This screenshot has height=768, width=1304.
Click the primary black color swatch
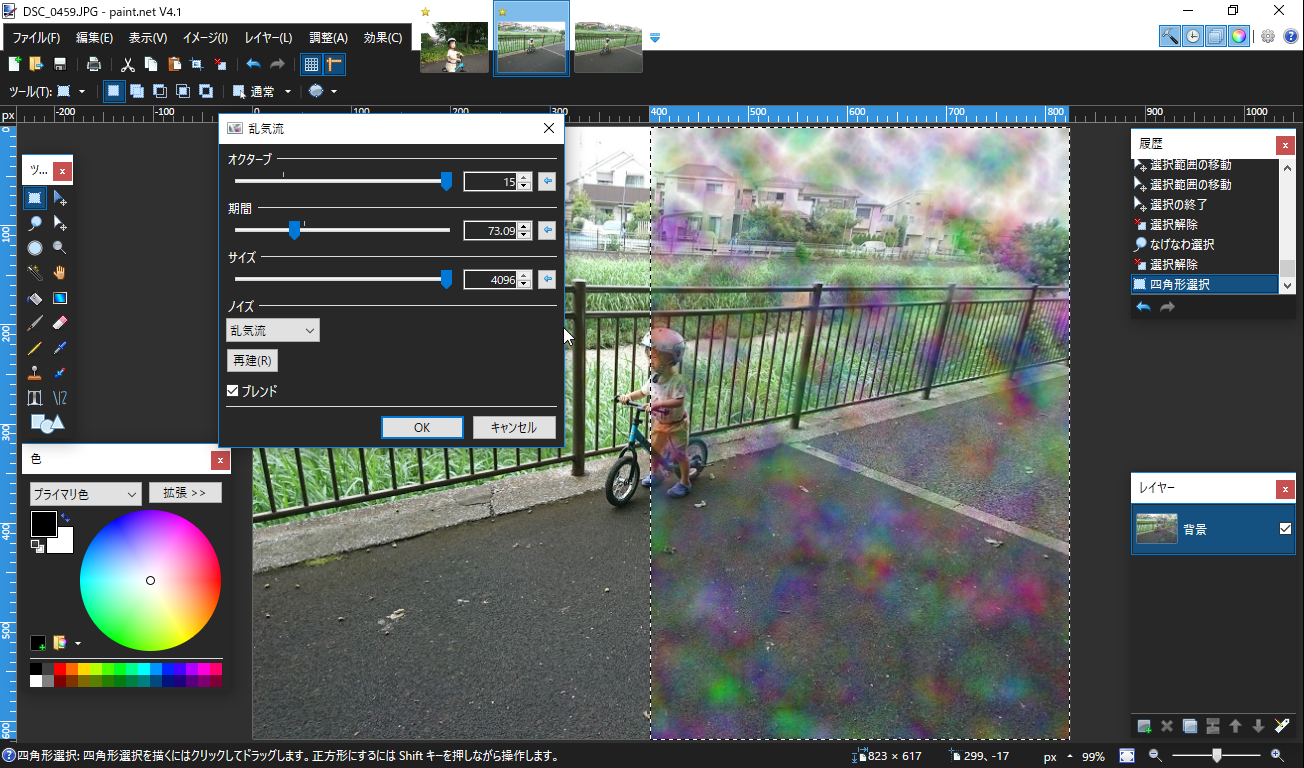click(44, 523)
